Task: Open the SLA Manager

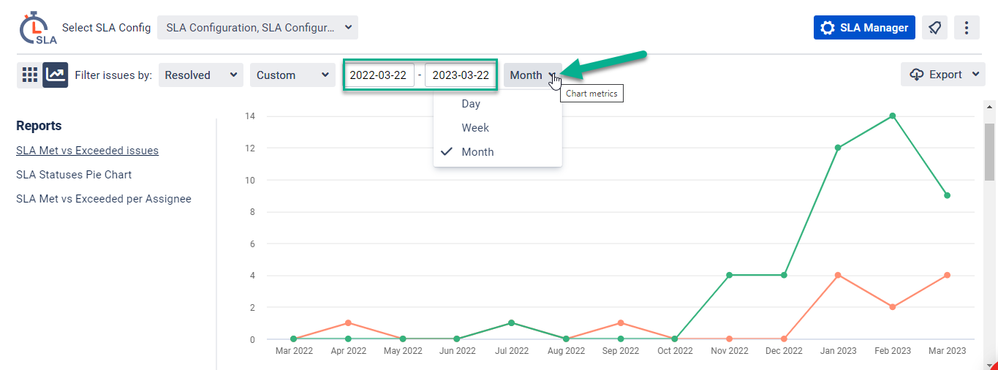Action: (864, 28)
